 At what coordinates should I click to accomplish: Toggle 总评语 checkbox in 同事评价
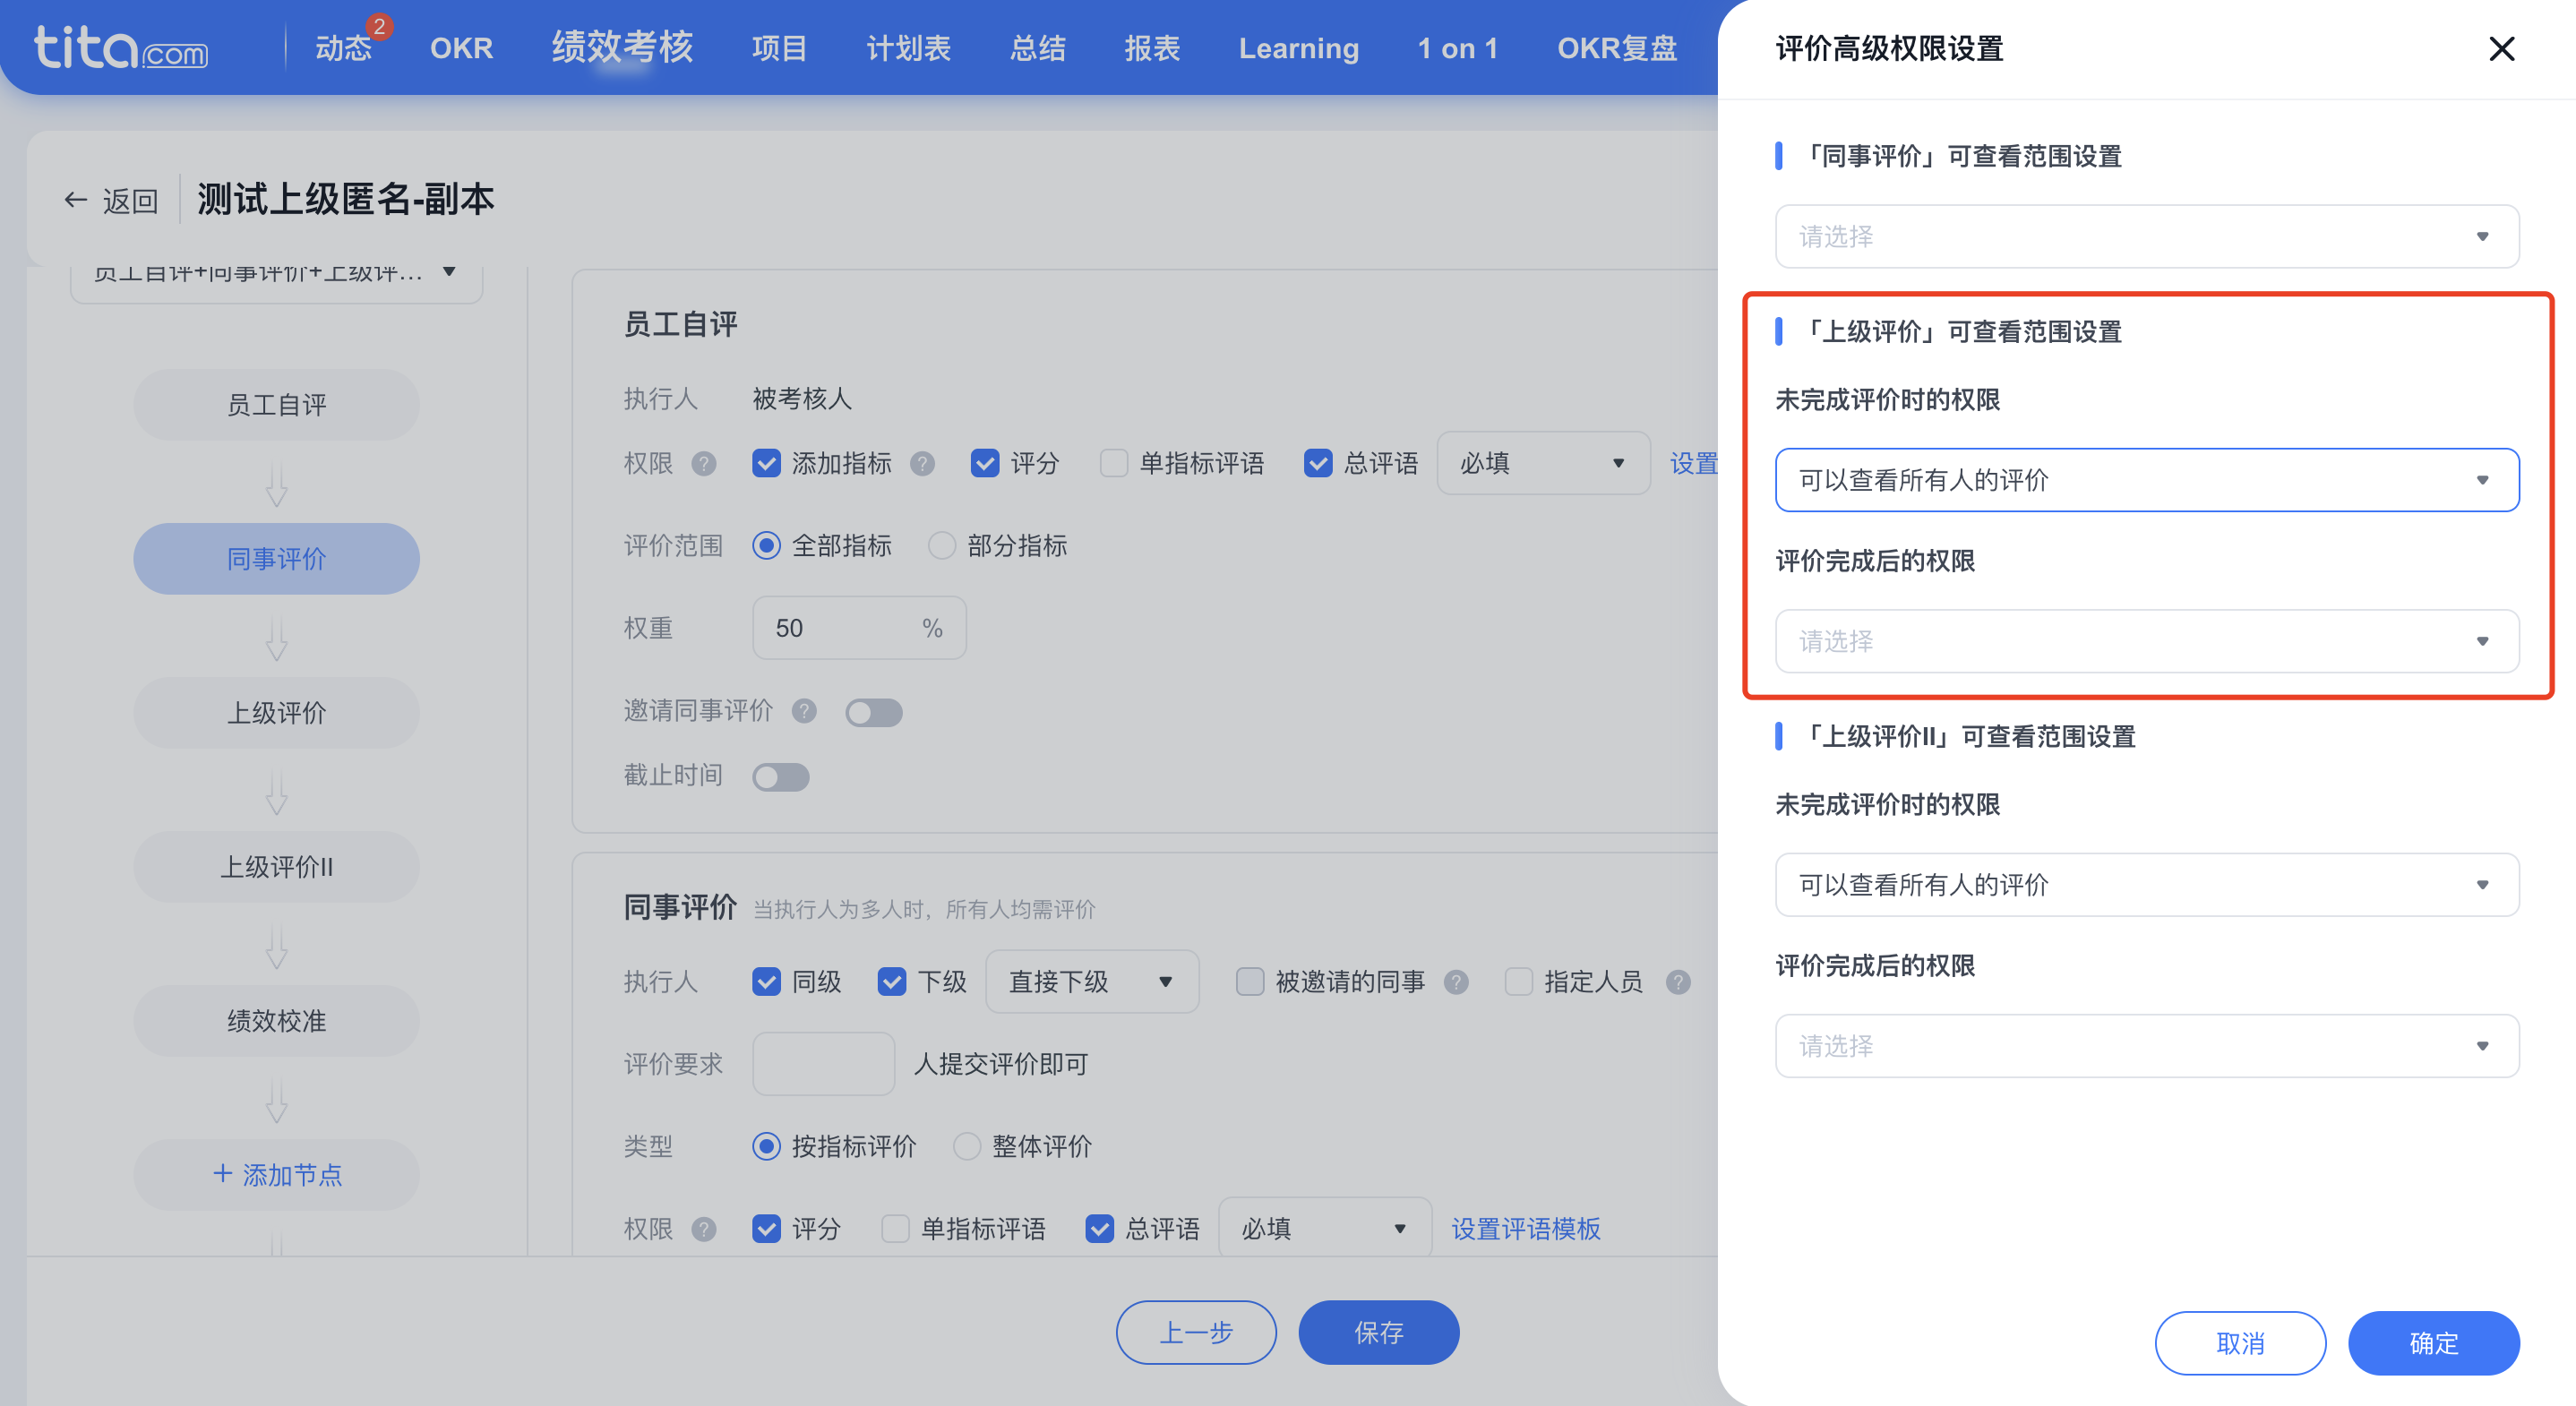1100,1229
